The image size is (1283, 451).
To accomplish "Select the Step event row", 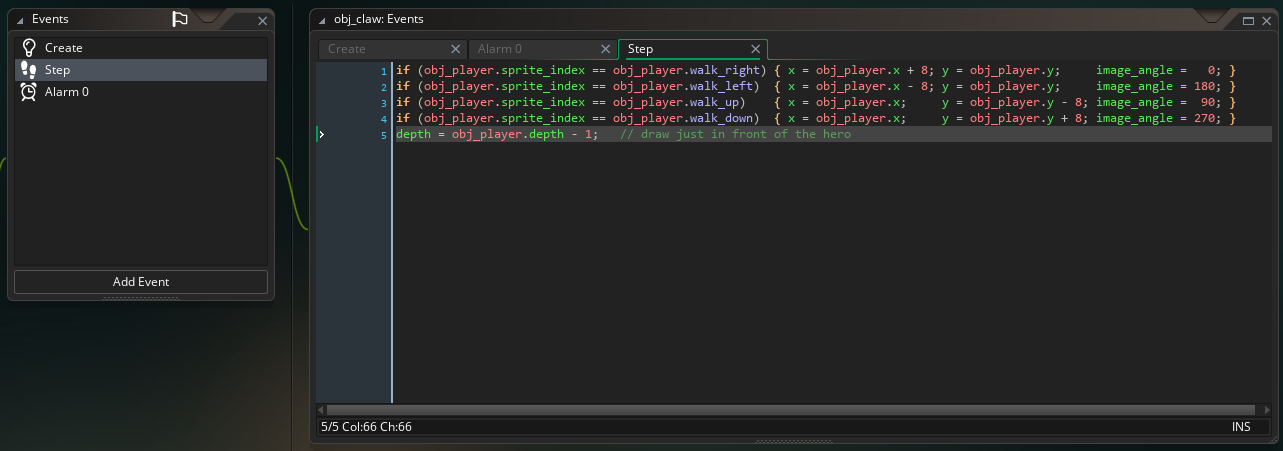I will point(141,70).
